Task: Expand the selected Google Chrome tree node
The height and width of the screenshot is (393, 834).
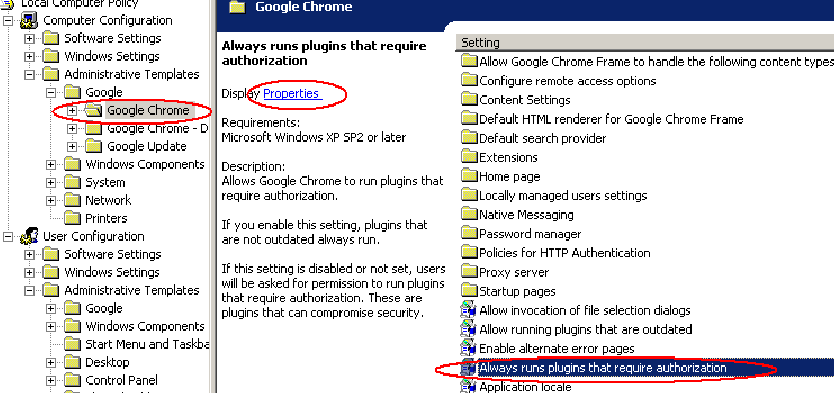Action: (x=72, y=111)
